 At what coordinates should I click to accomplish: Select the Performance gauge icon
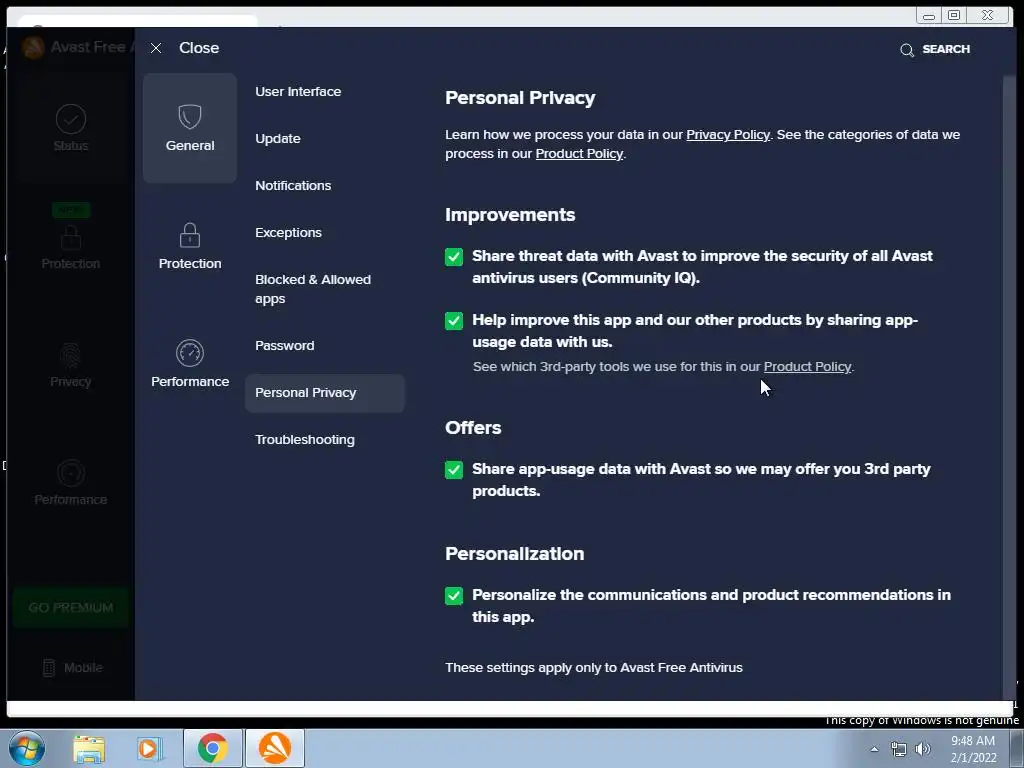click(190, 353)
